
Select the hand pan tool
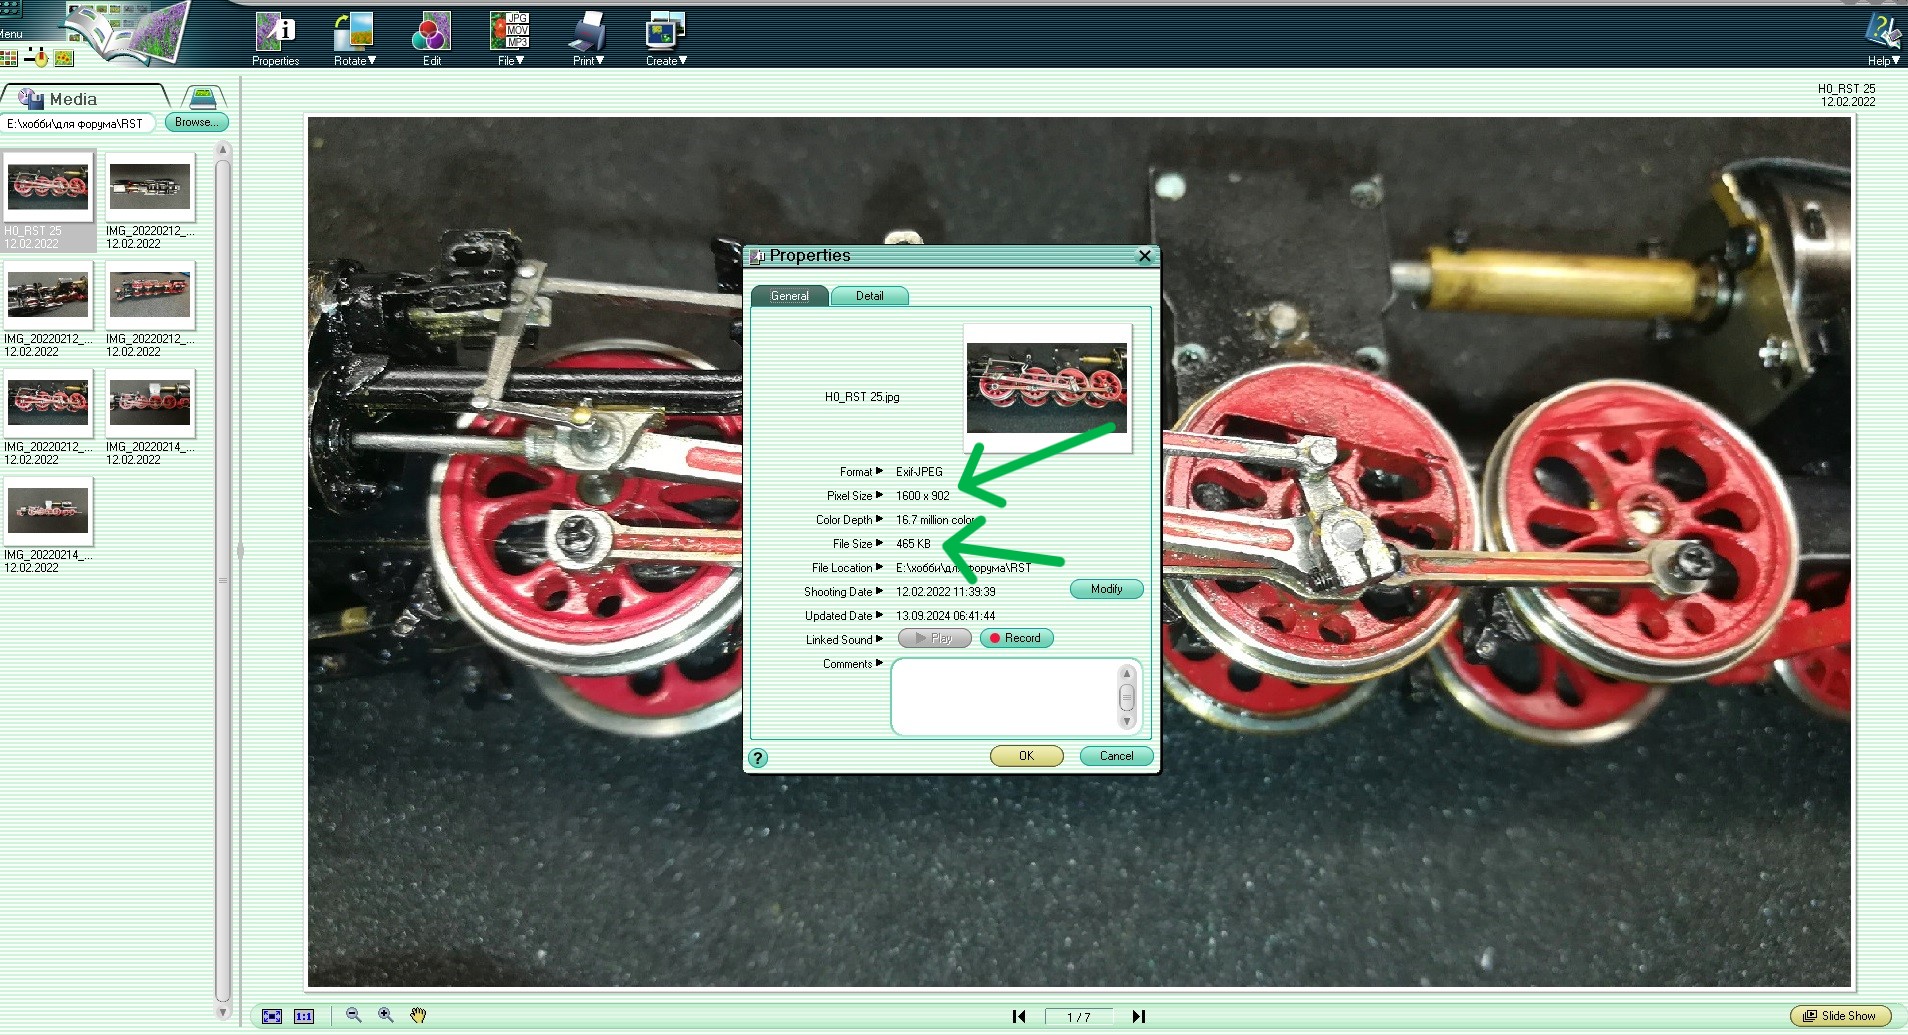(x=418, y=1015)
